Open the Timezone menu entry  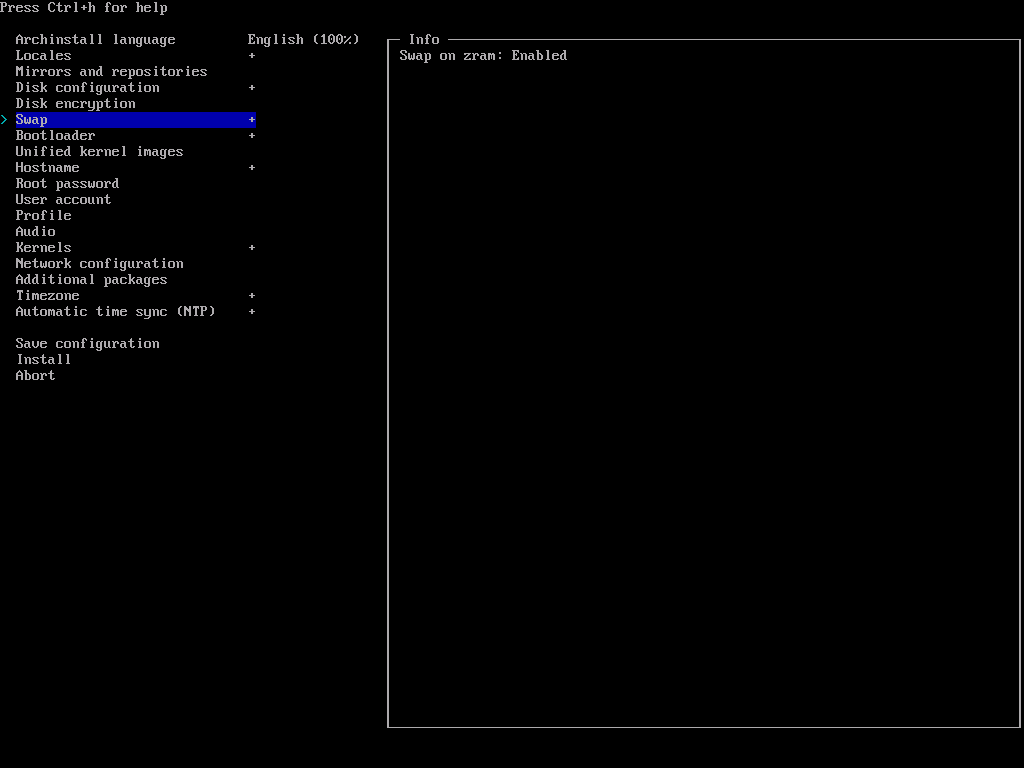click(48, 296)
